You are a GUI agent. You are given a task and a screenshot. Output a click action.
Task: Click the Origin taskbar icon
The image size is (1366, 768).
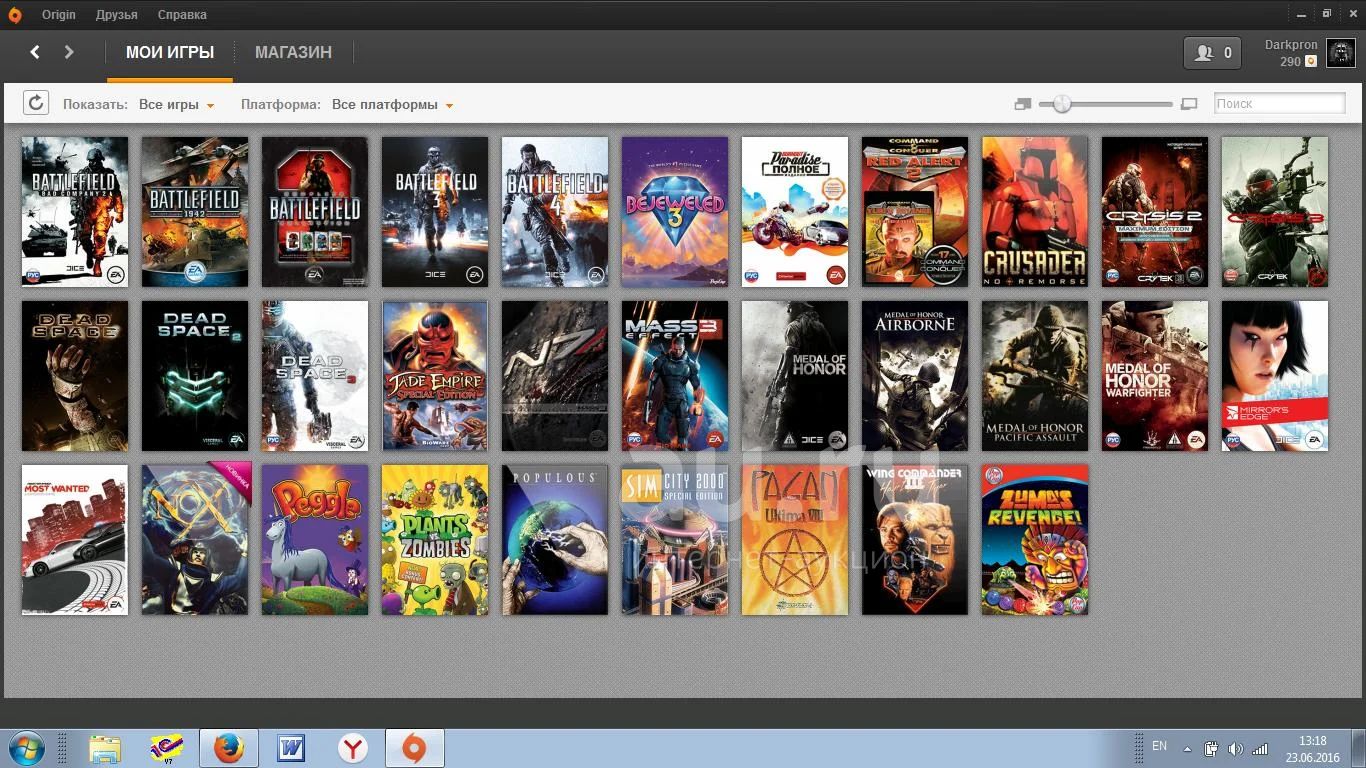[414, 748]
